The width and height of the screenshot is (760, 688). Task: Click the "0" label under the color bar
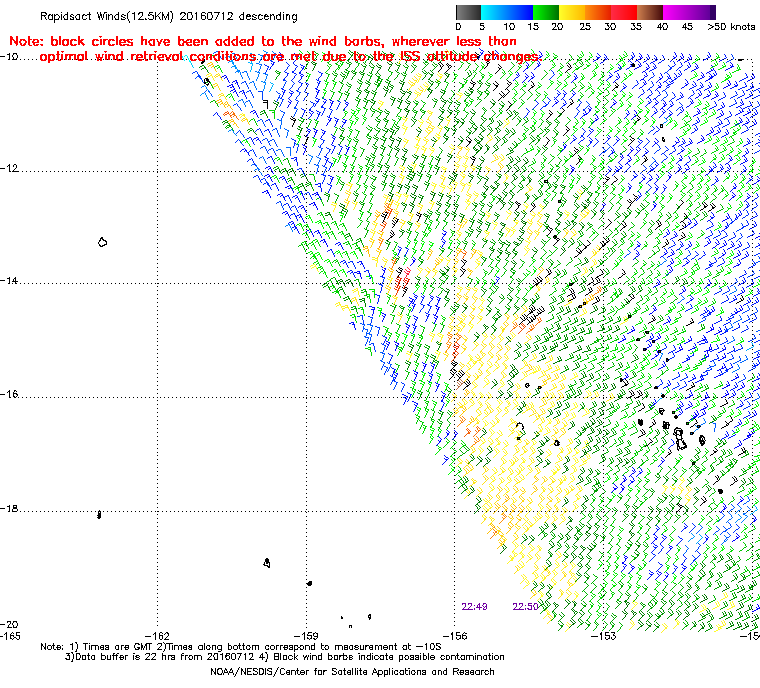pyautogui.click(x=459, y=27)
